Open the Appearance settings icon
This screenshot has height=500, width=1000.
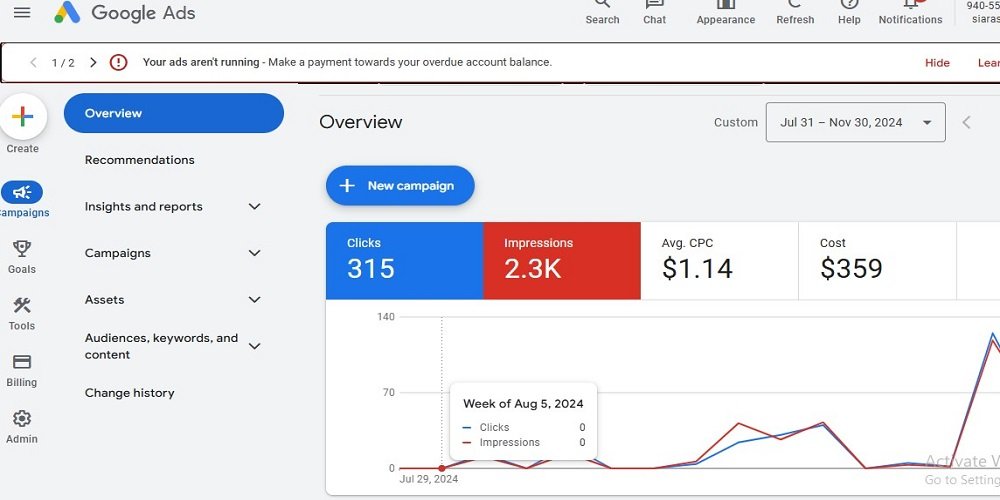pos(726,6)
